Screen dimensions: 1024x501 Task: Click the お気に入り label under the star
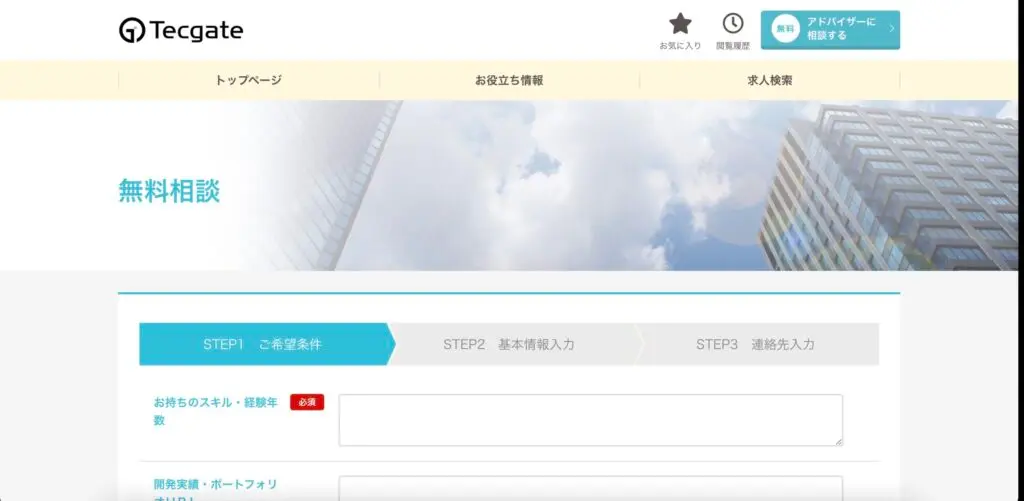pos(680,46)
